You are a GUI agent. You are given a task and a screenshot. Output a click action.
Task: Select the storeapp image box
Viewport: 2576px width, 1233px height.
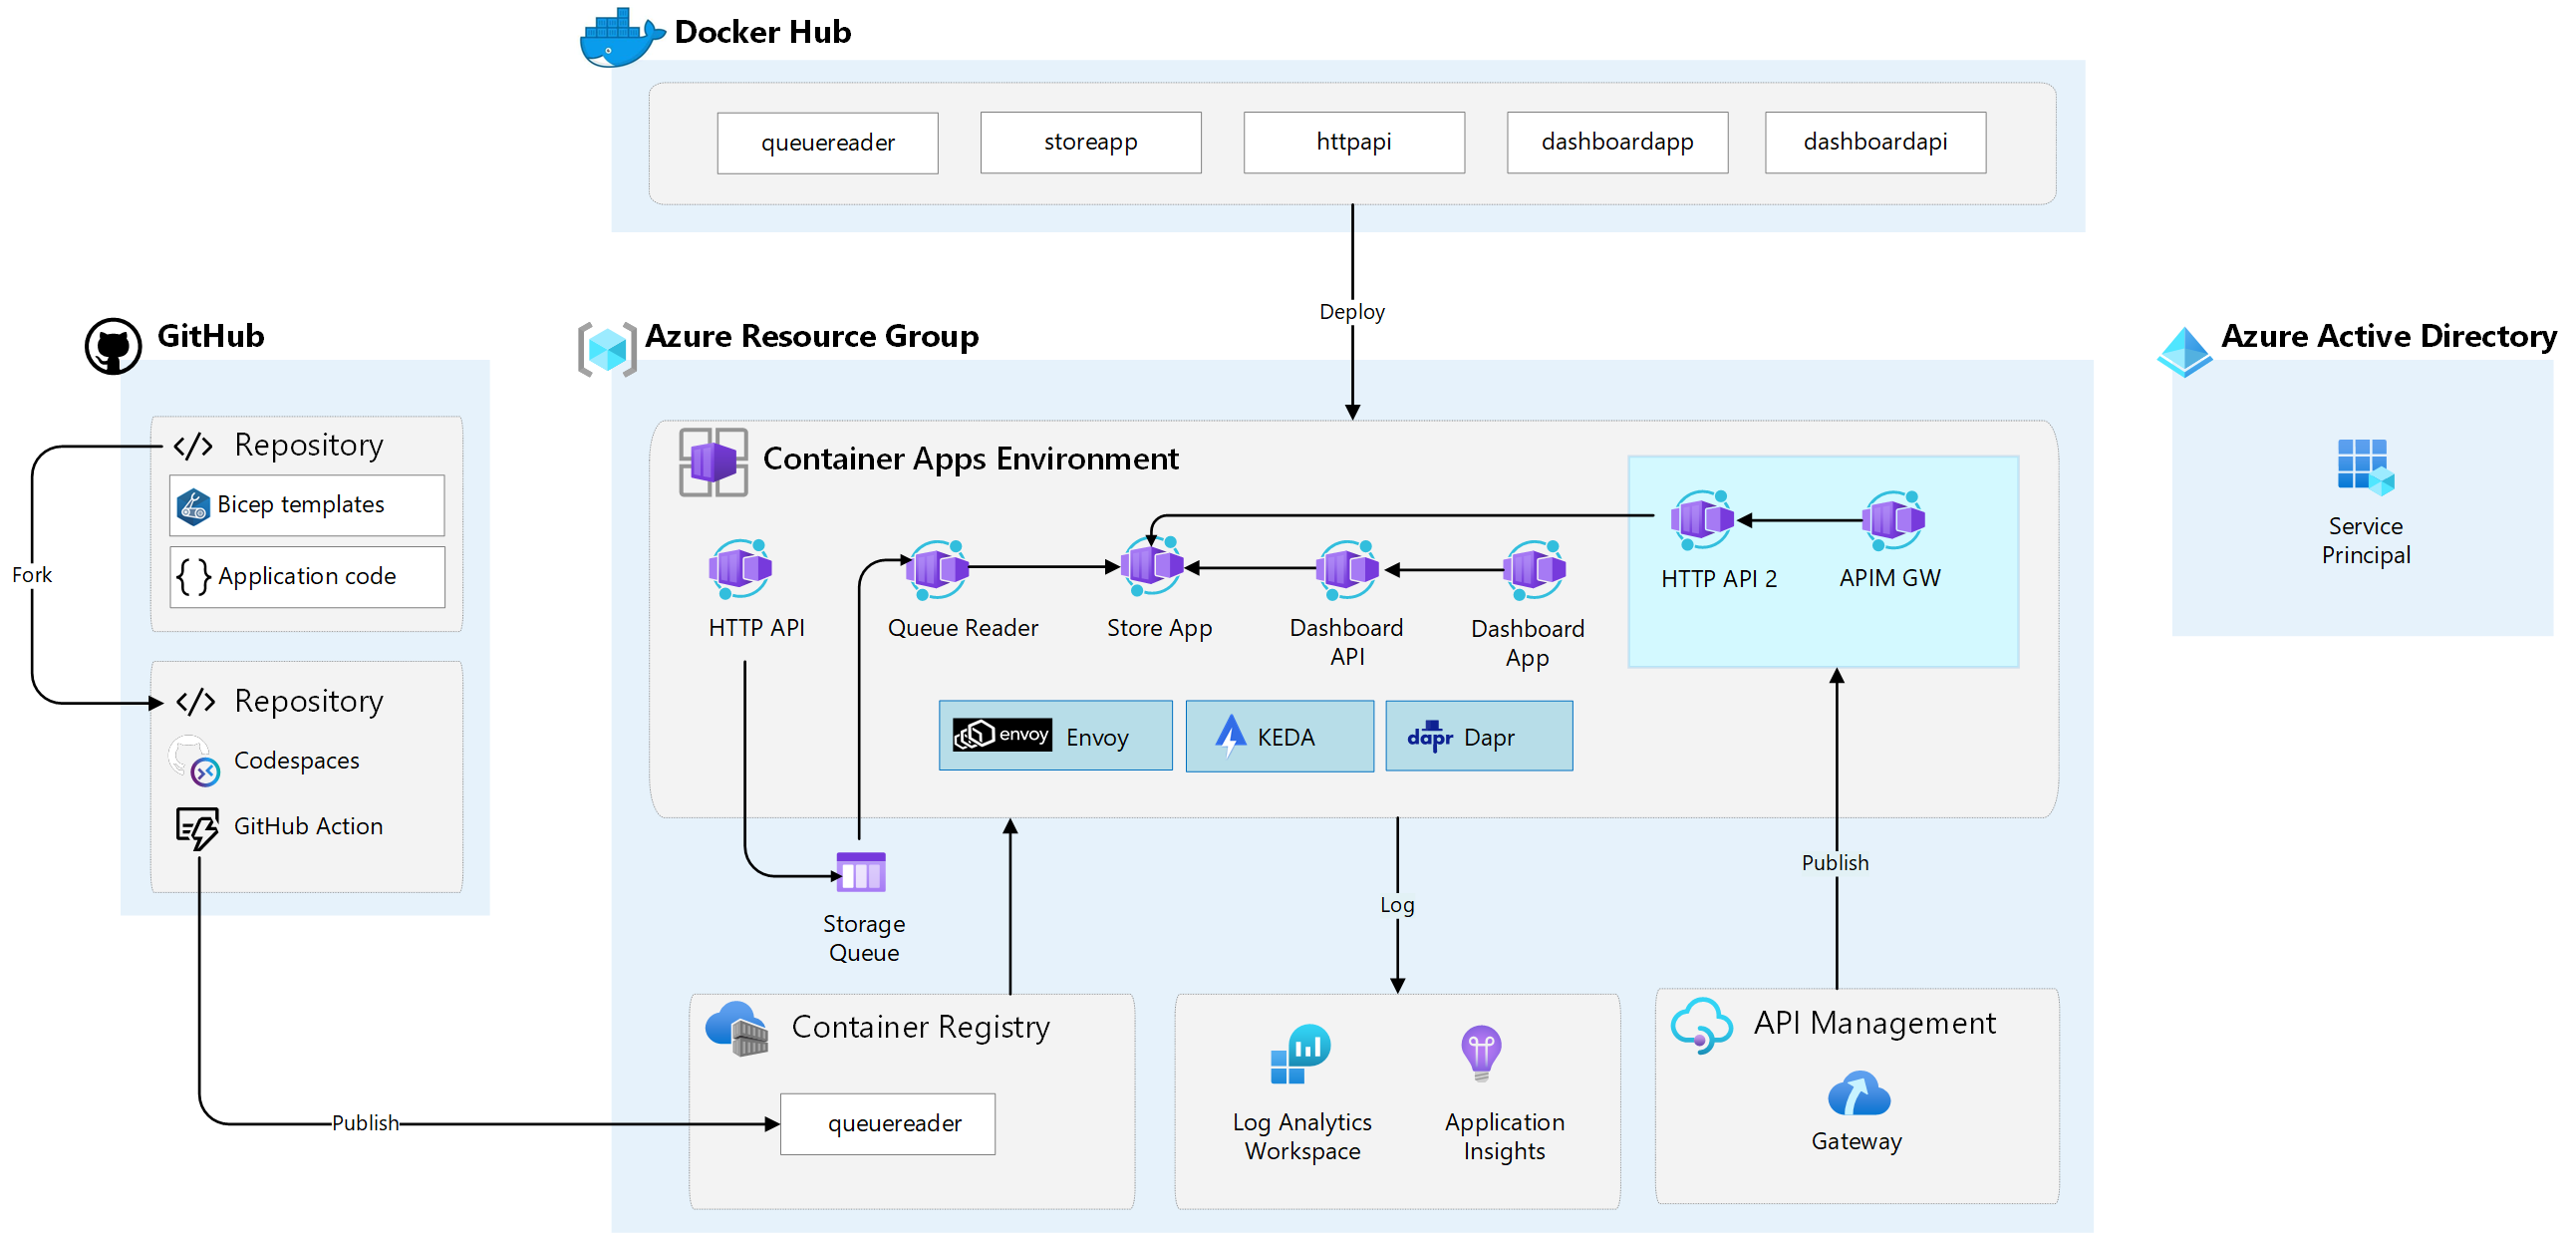point(1090,142)
